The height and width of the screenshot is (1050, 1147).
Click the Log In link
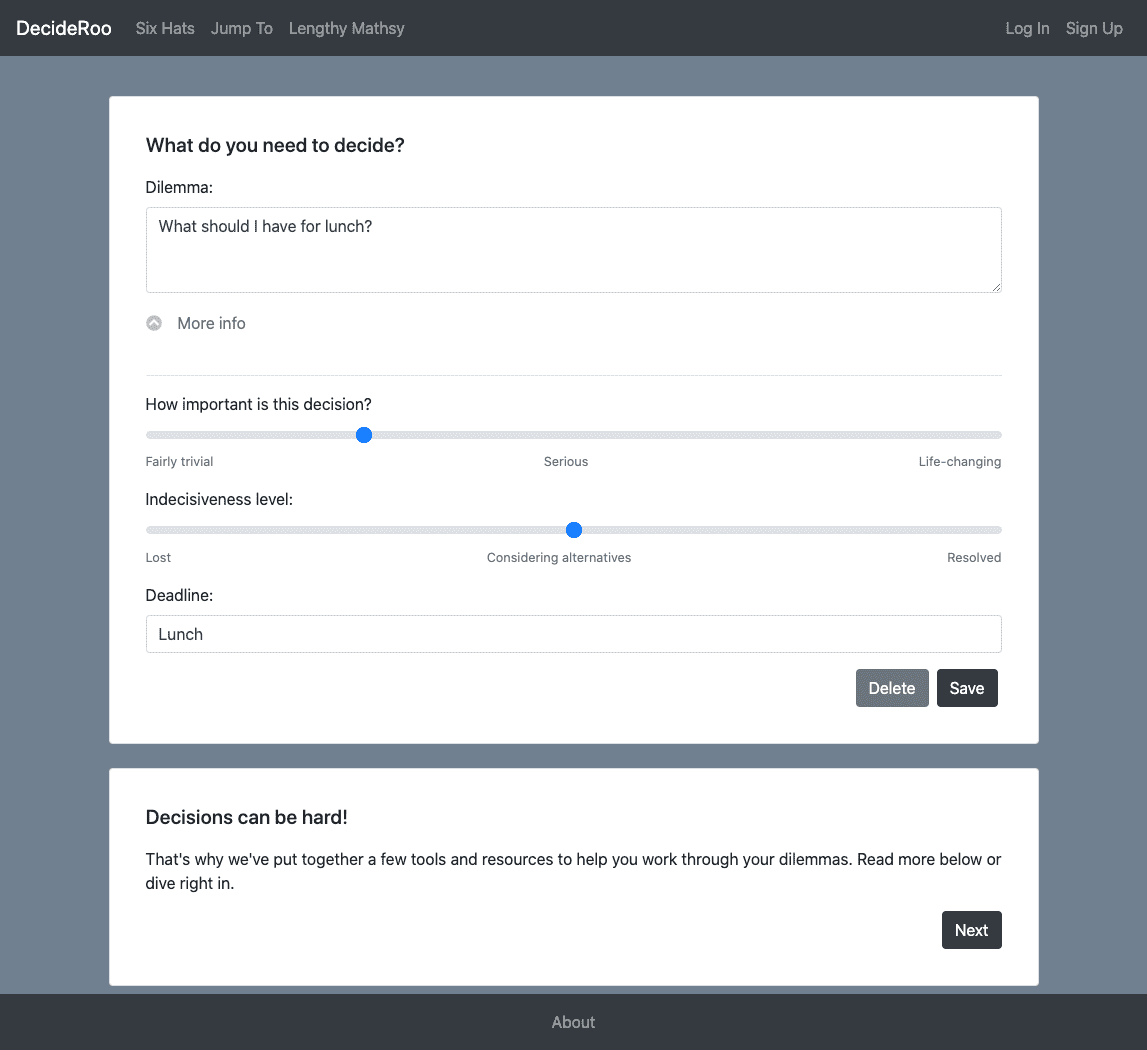(x=1027, y=29)
